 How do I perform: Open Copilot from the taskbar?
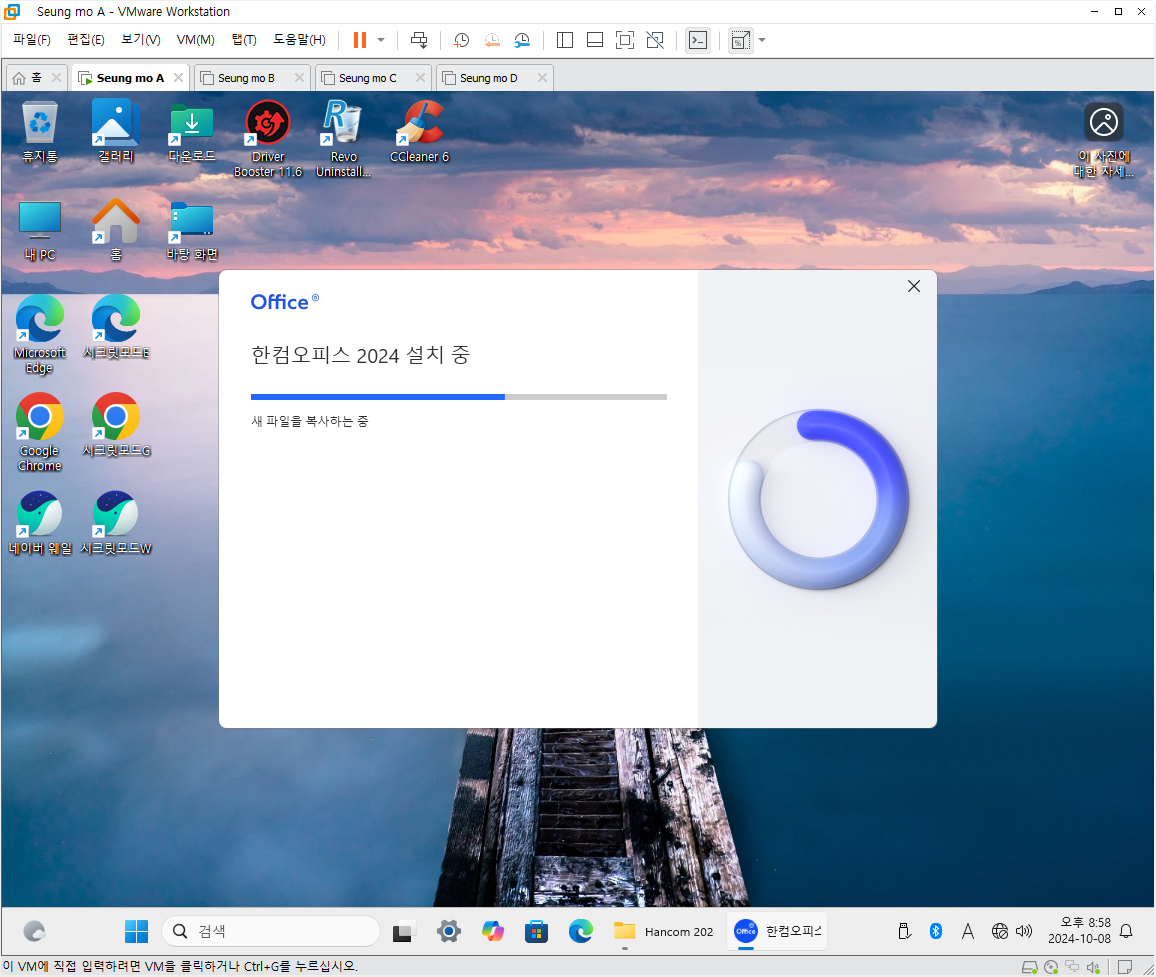tap(492, 931)
